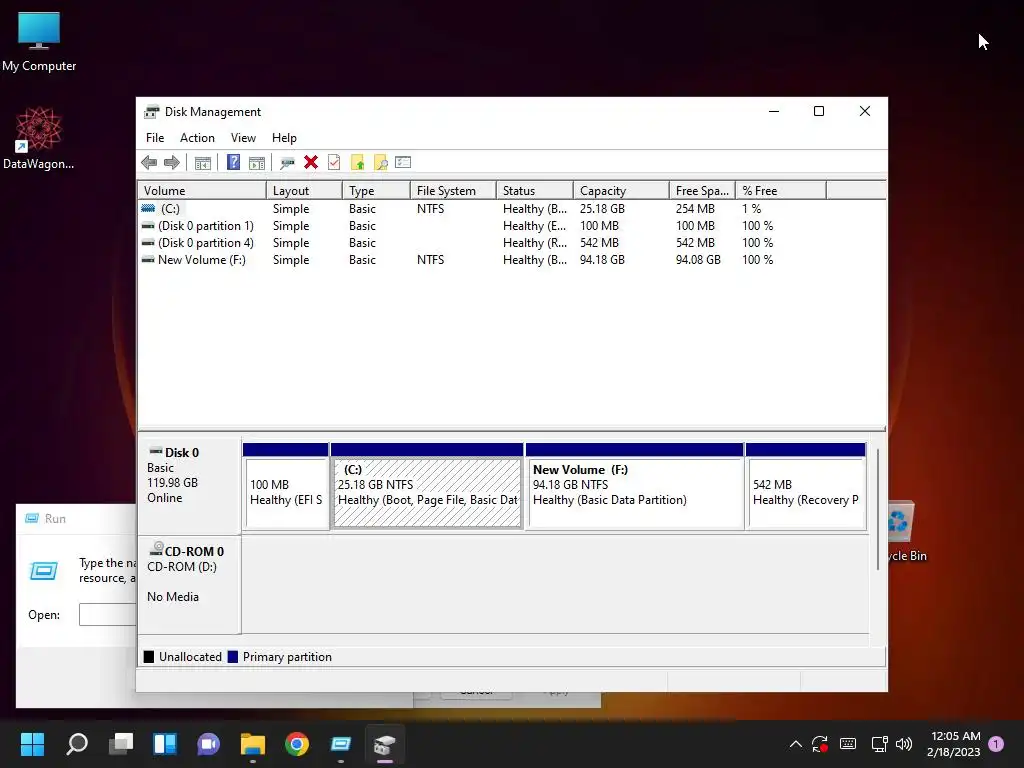This screenshot has height=768, width=1024.
Task: Click the blue Primary partition legend swatch
Action: pyautogui.click(x=232, y=657)
